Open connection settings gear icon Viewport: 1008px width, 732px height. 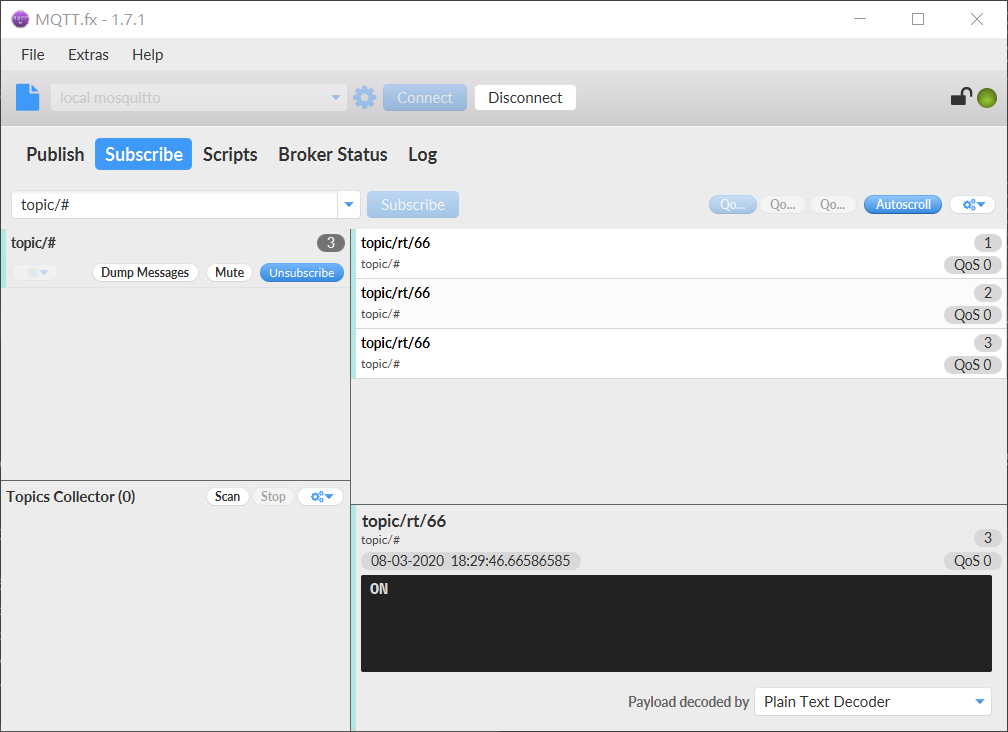tap(364, 98)
